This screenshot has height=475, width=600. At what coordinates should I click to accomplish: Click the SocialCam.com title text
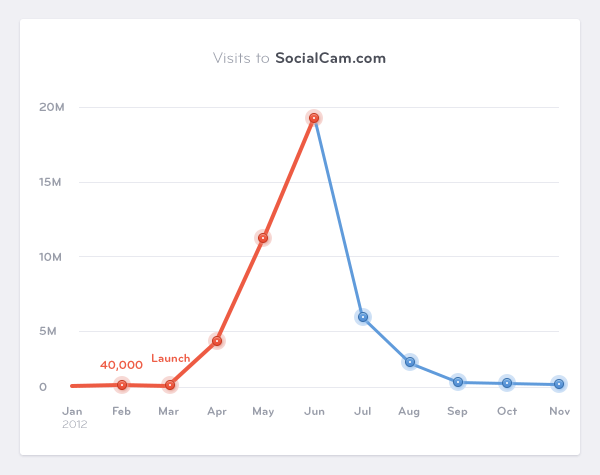[x=330, y=58]
